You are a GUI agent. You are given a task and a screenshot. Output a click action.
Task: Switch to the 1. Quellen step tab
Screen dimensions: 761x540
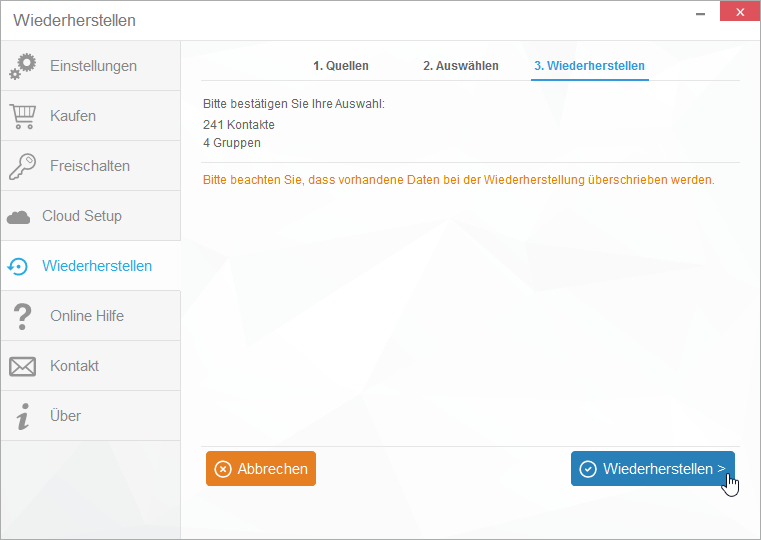(341, 66)
